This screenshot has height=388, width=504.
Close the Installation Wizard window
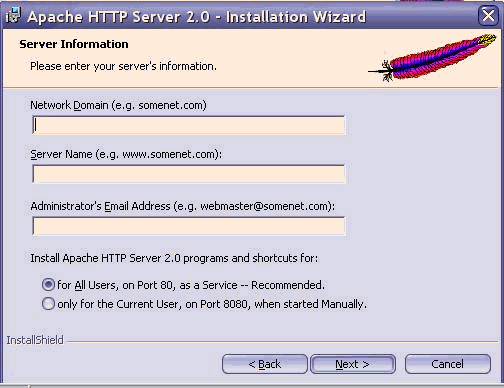[x=489, y=15]
